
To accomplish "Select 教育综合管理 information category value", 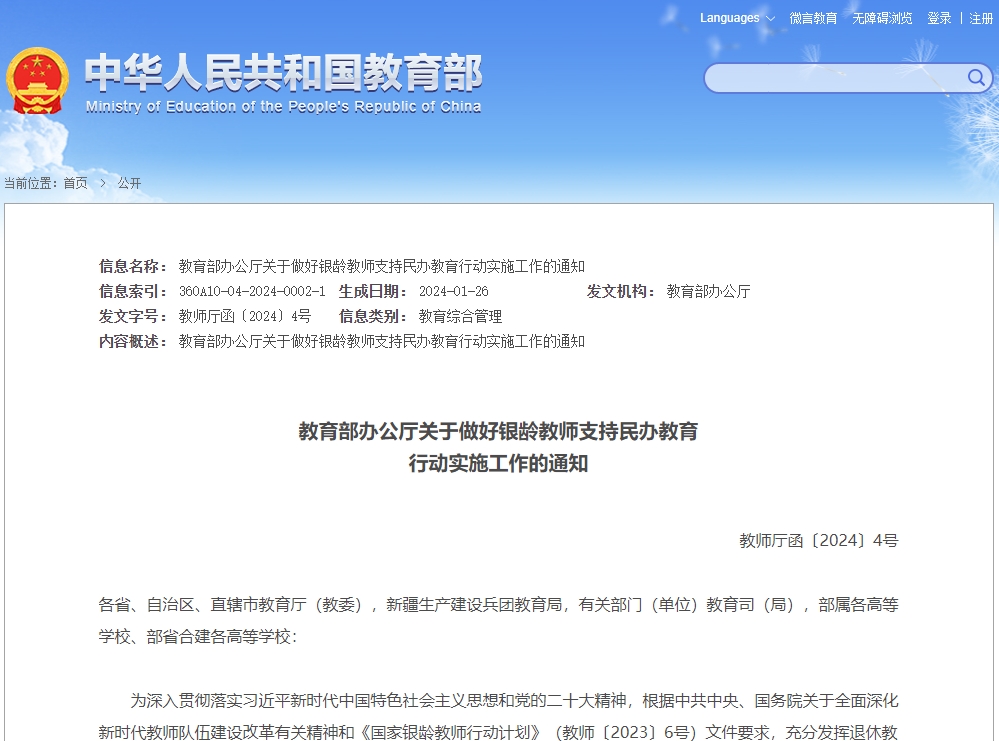I will point(460,316).
